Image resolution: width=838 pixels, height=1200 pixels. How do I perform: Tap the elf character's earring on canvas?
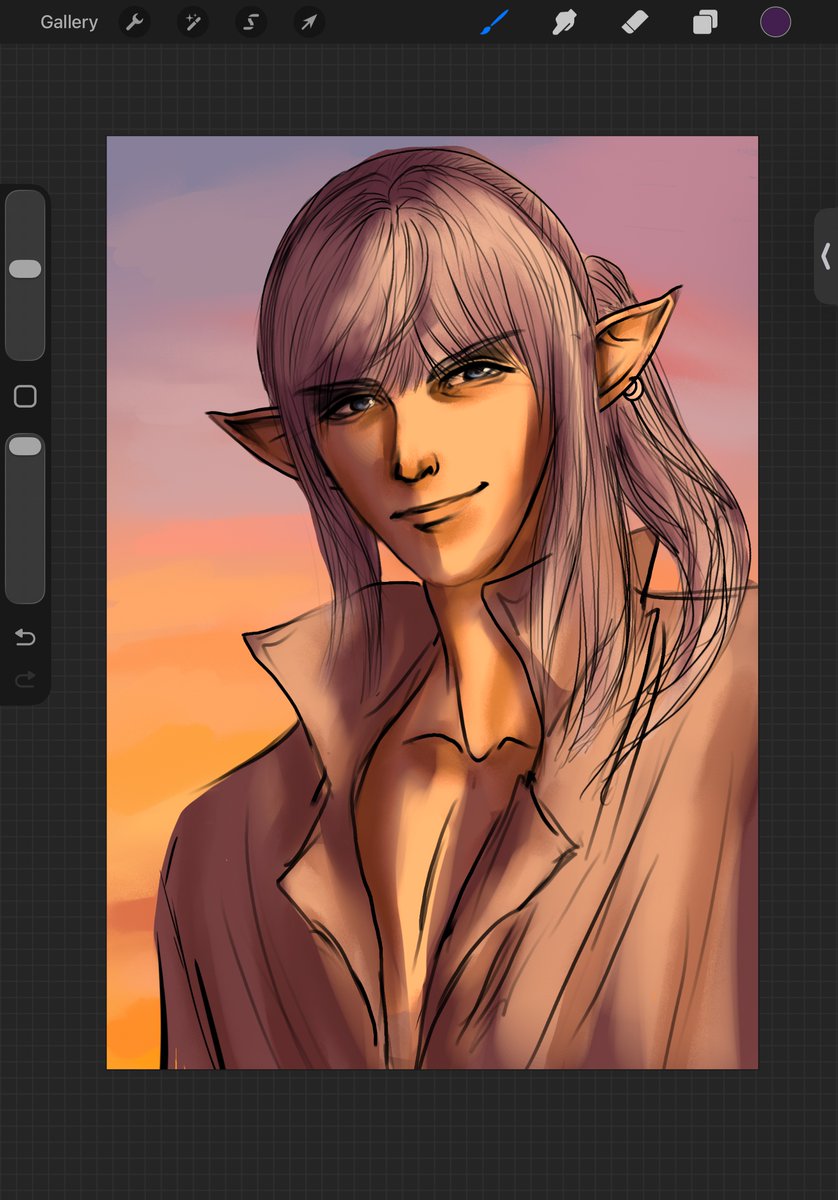click(x=632, y=388)
